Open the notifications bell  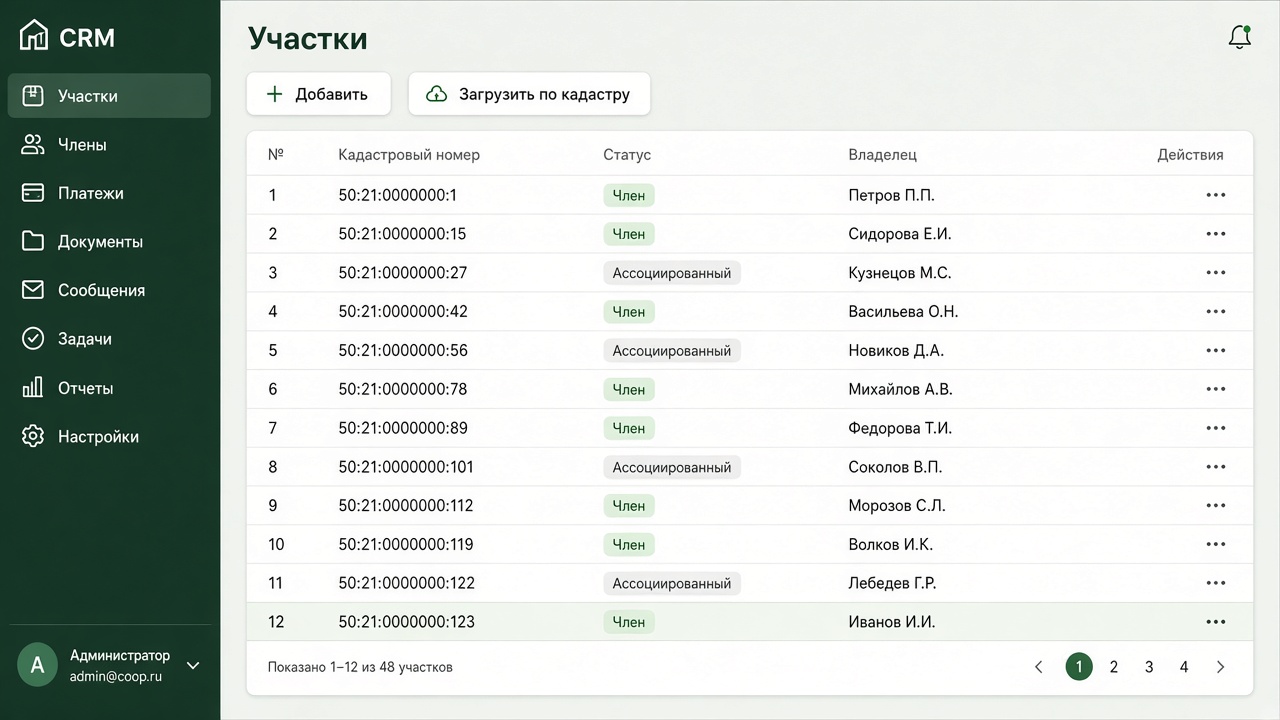pos(1239,37)
